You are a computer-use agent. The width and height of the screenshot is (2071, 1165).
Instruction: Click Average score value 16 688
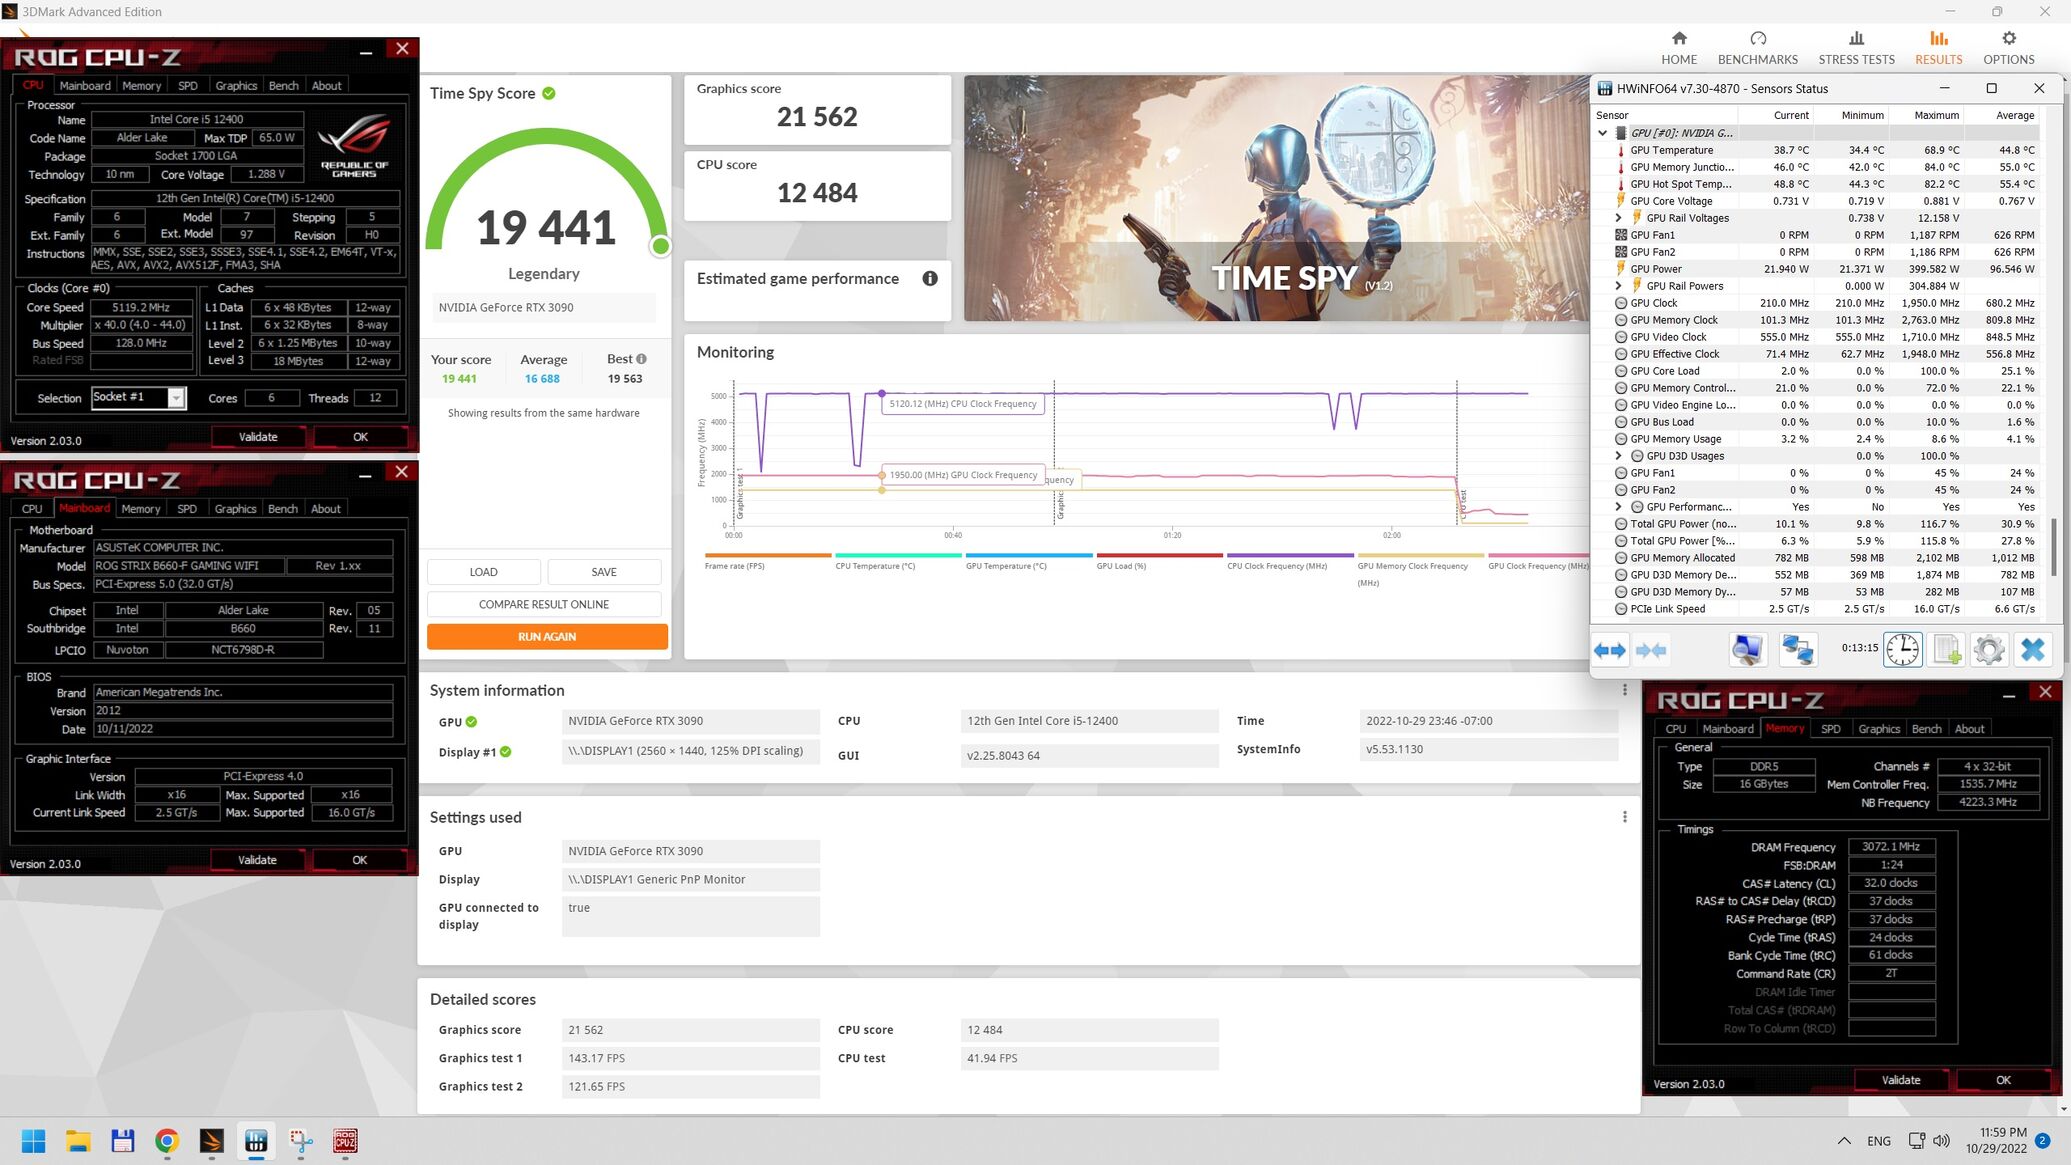pos(543,379)
